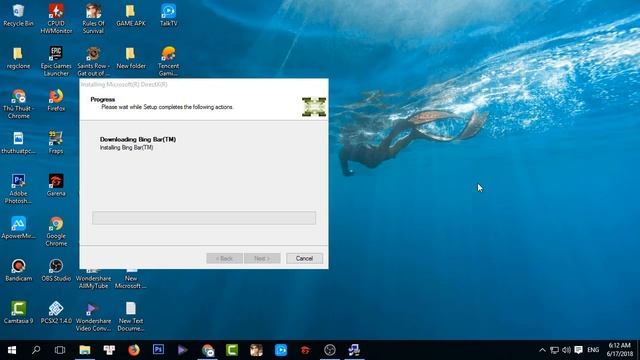Open the Recycle Bin desktop icon

pyautogui.click(x=18, y=16)
